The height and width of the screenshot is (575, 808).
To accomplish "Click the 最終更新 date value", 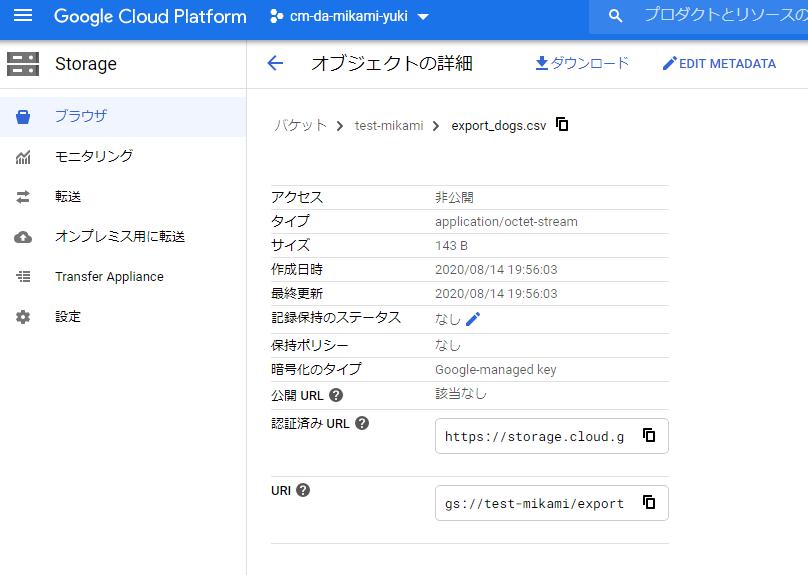I will (496, 294).
